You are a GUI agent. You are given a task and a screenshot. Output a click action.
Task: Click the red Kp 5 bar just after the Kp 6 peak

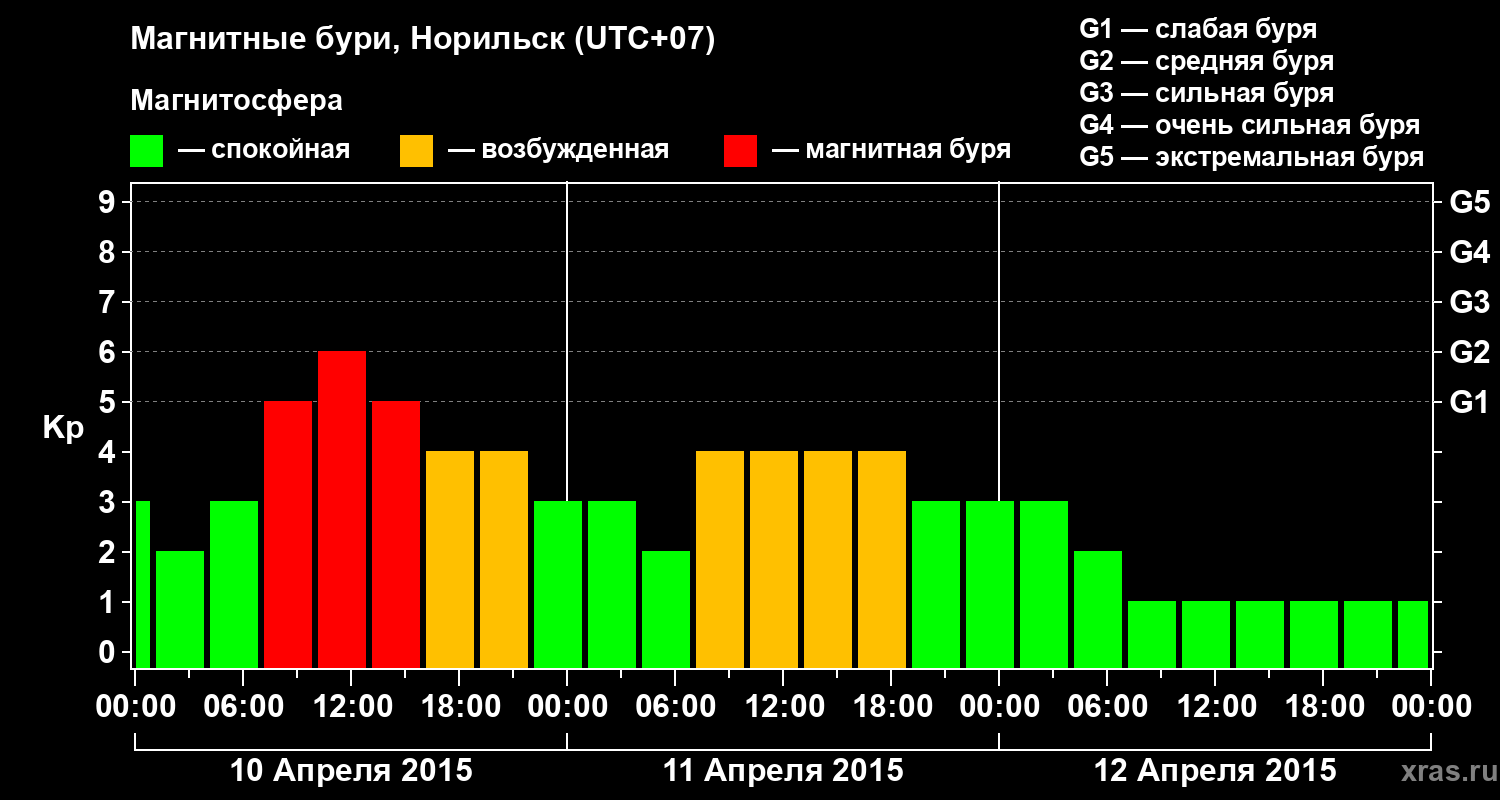pos(396,535)
